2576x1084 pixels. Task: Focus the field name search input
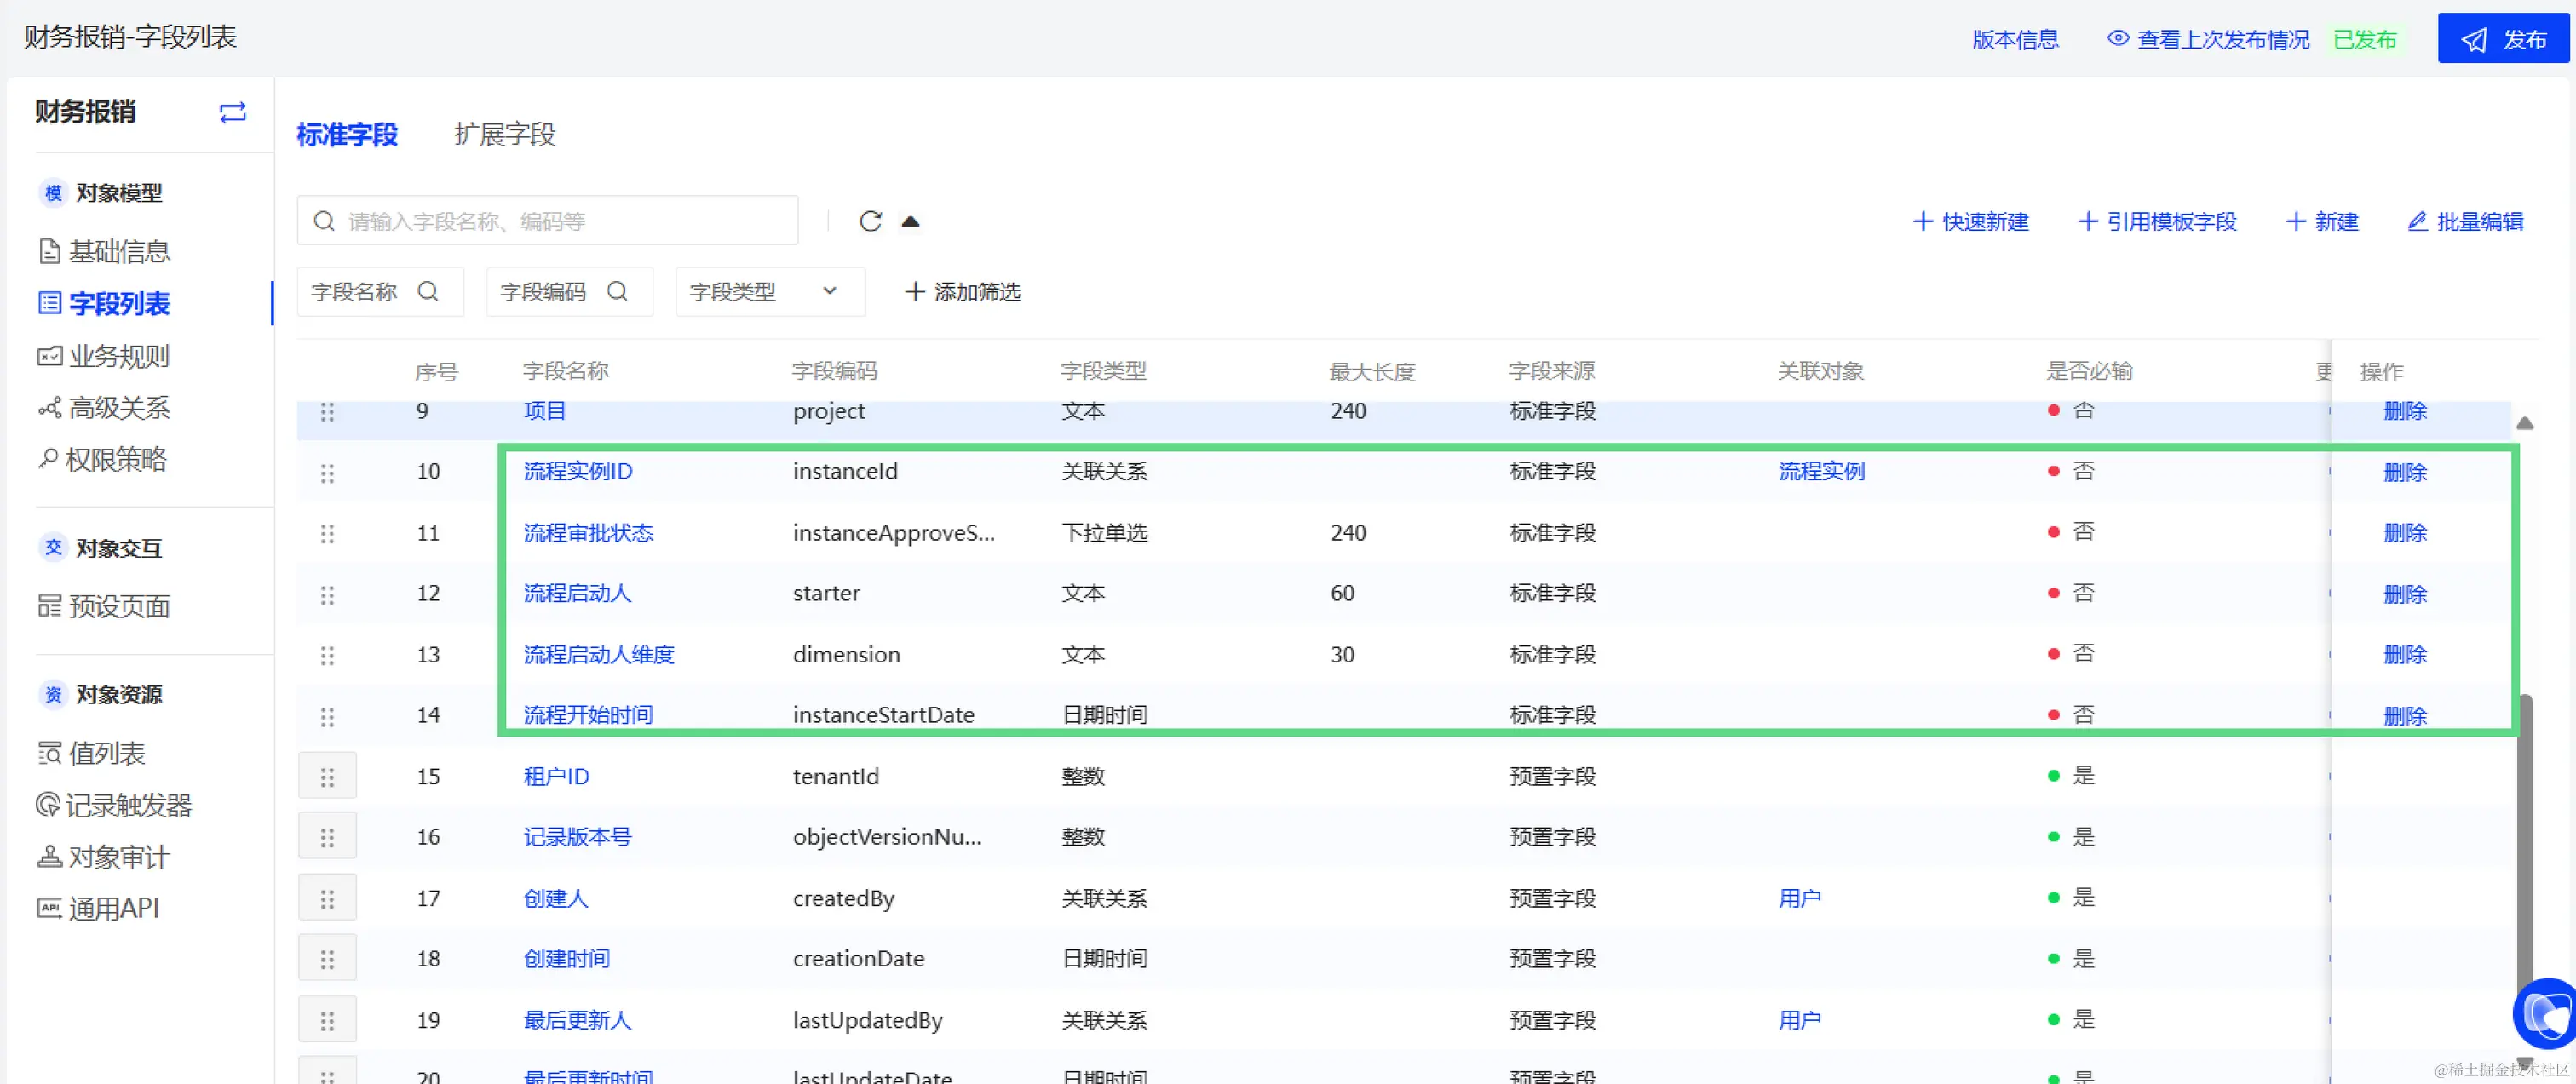pos(560,221)
